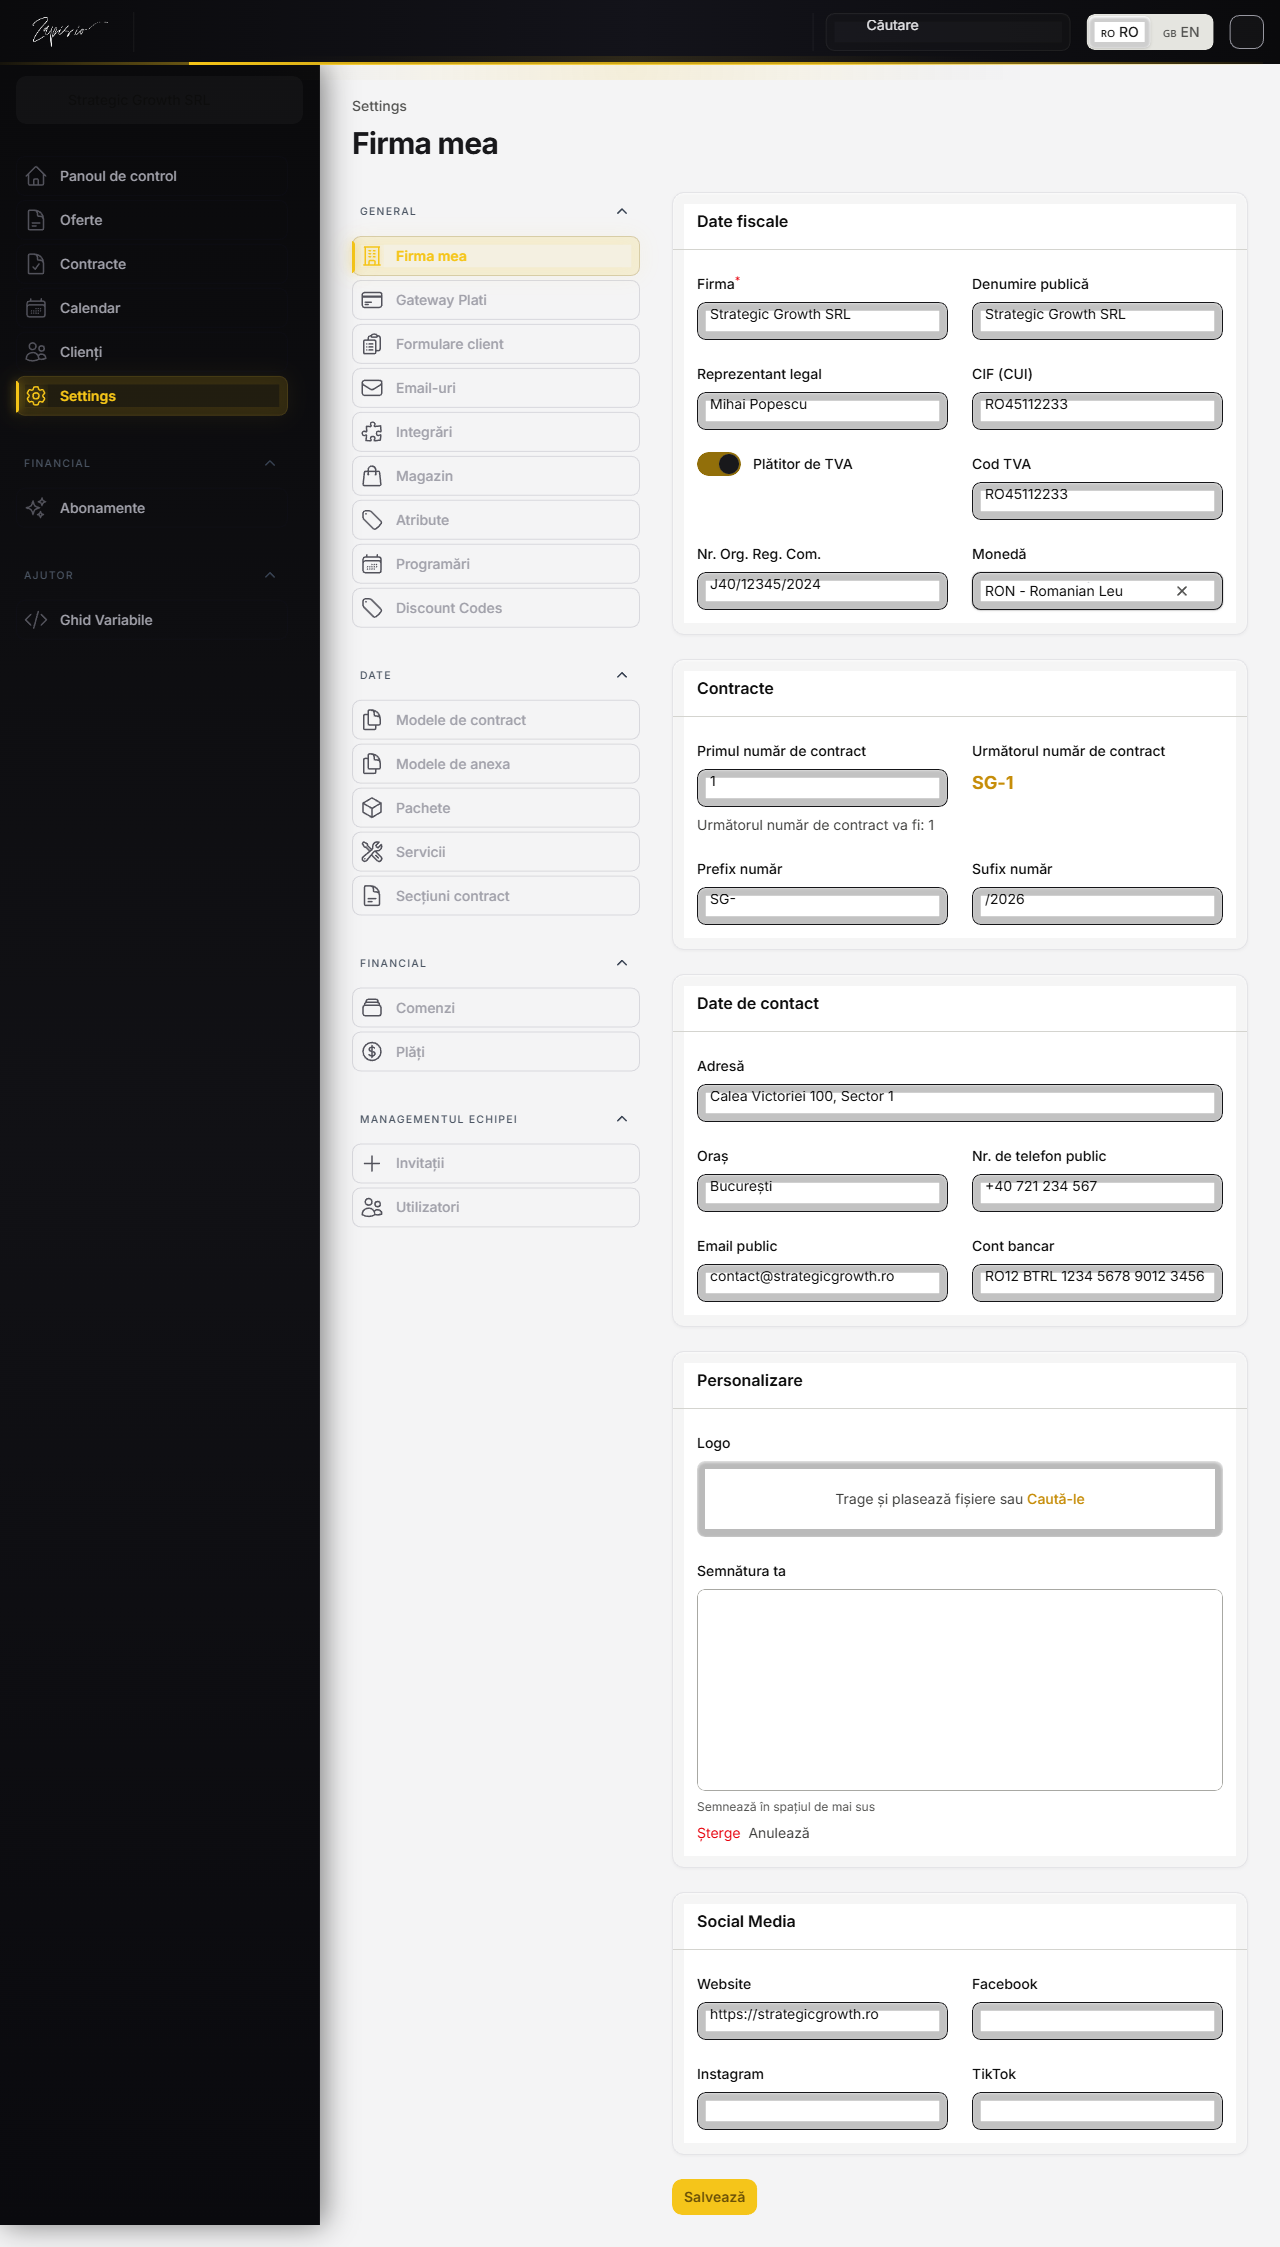Collapse the FINANCIAL settings section chevron
Image resolution: width=1280 pixels, height=2247 pixels.
tap(622, 963)
